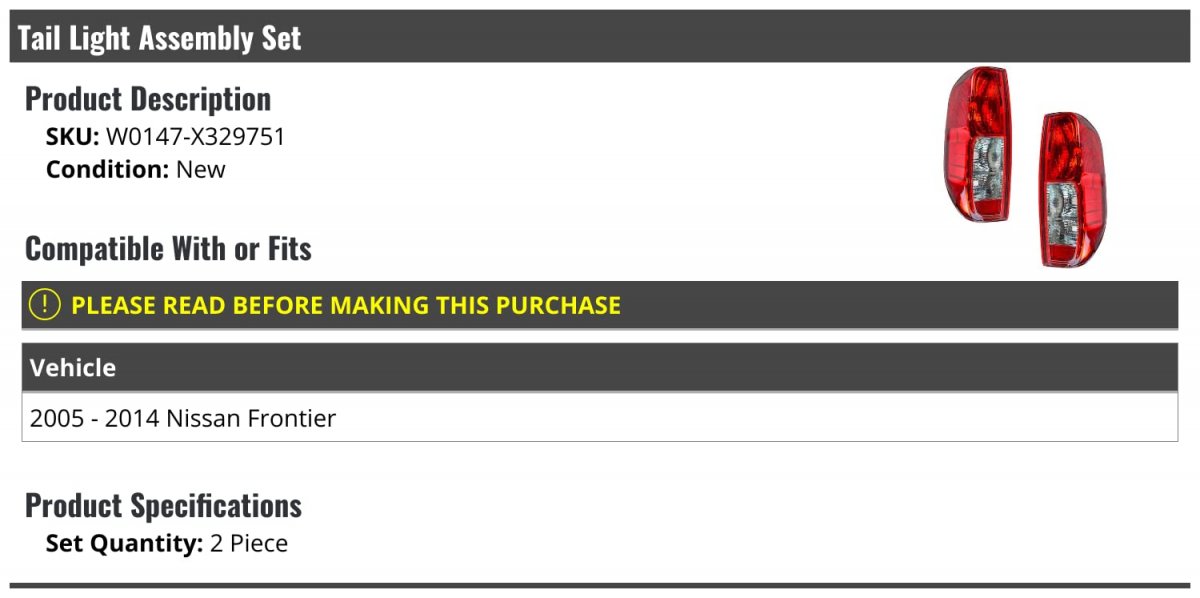Click the right tail light image
The image size is (1200, 598).
coord(1074,190)
